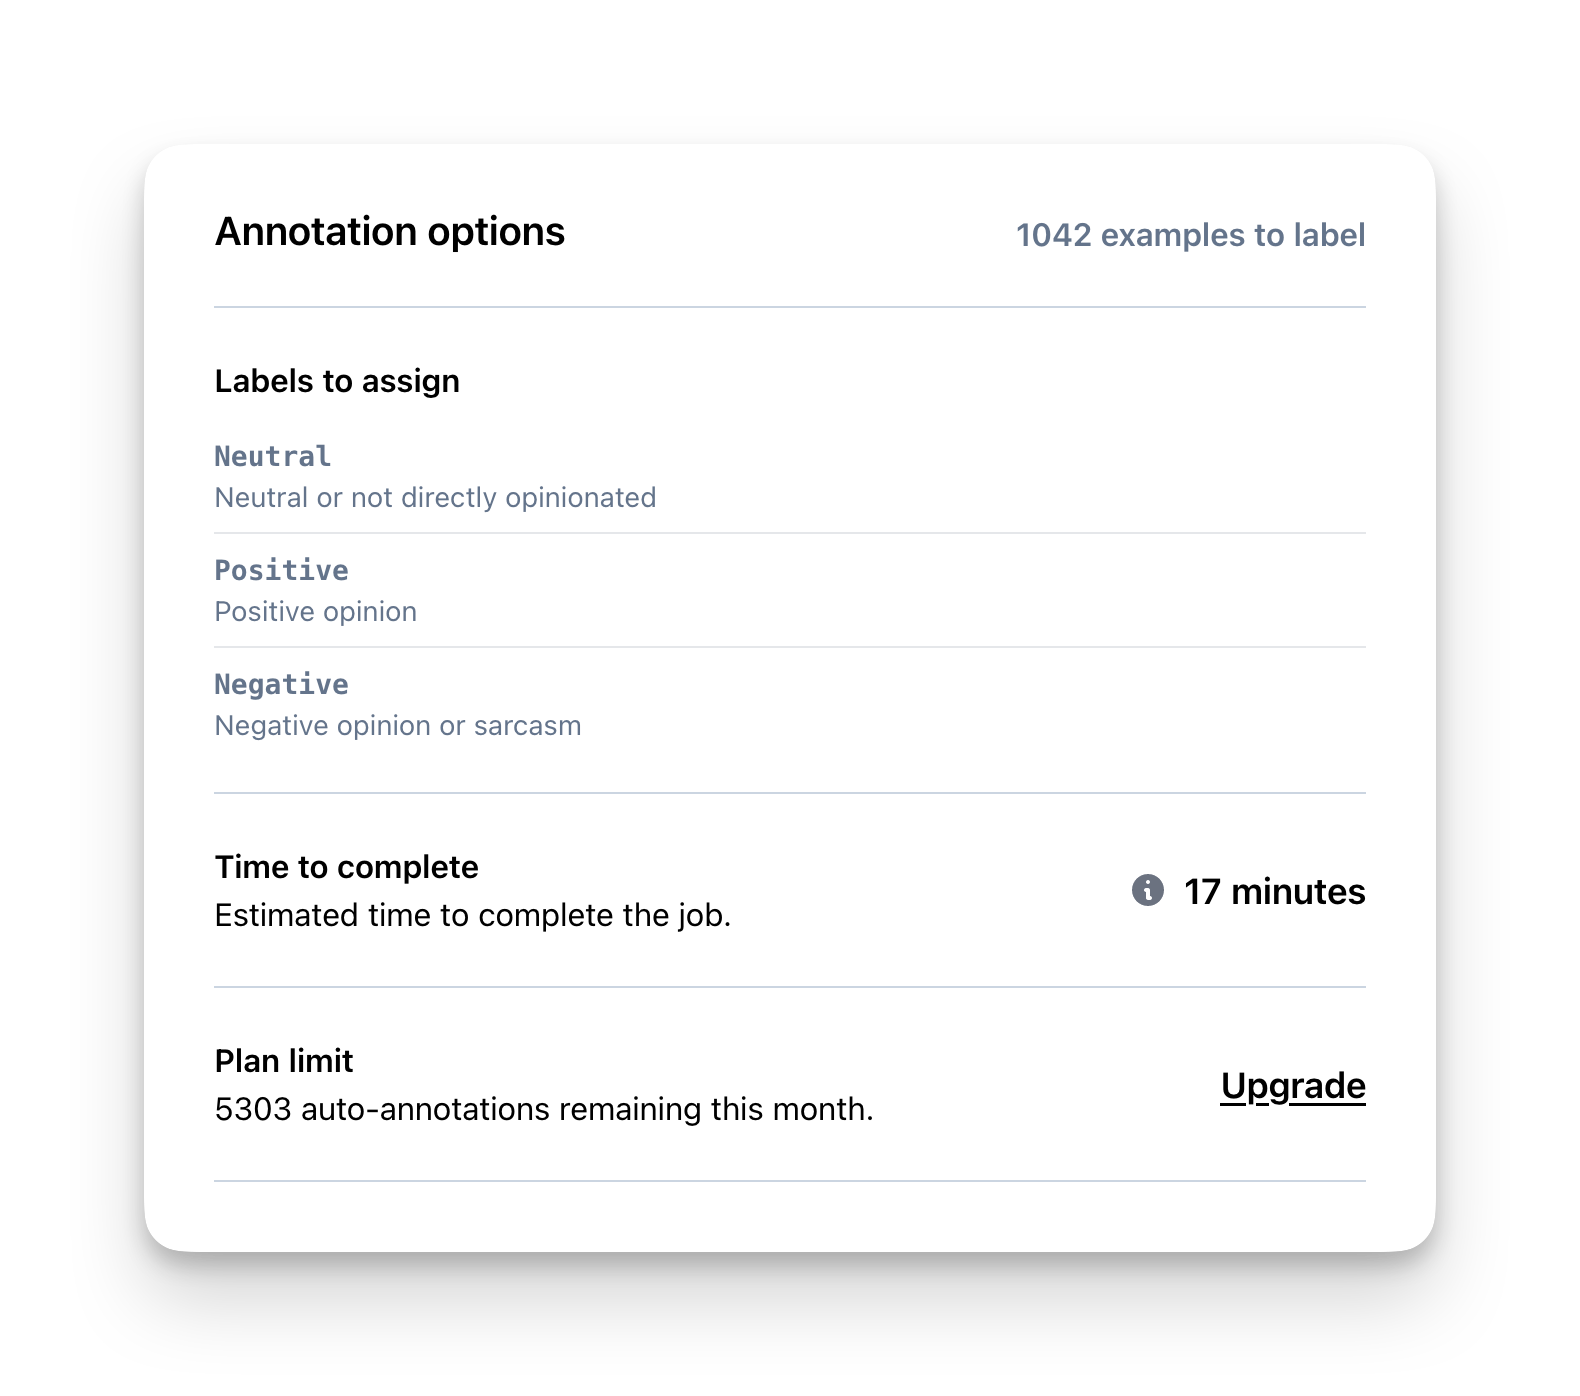The image size is (1580, 1396).
Task: Click the Negative label row
Action: point(790,705)
